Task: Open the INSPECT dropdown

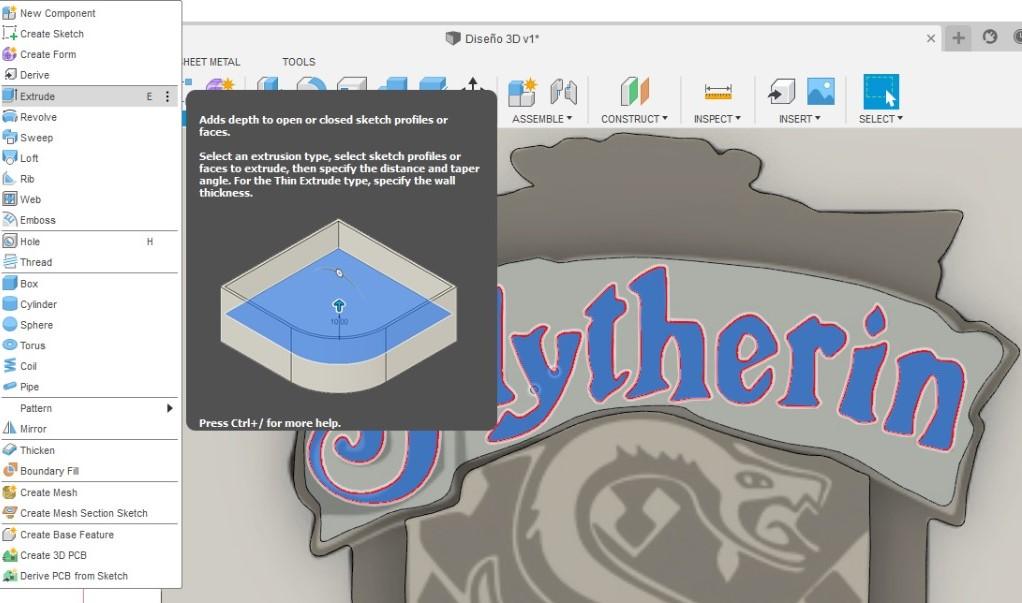Action: click(717, 119)
